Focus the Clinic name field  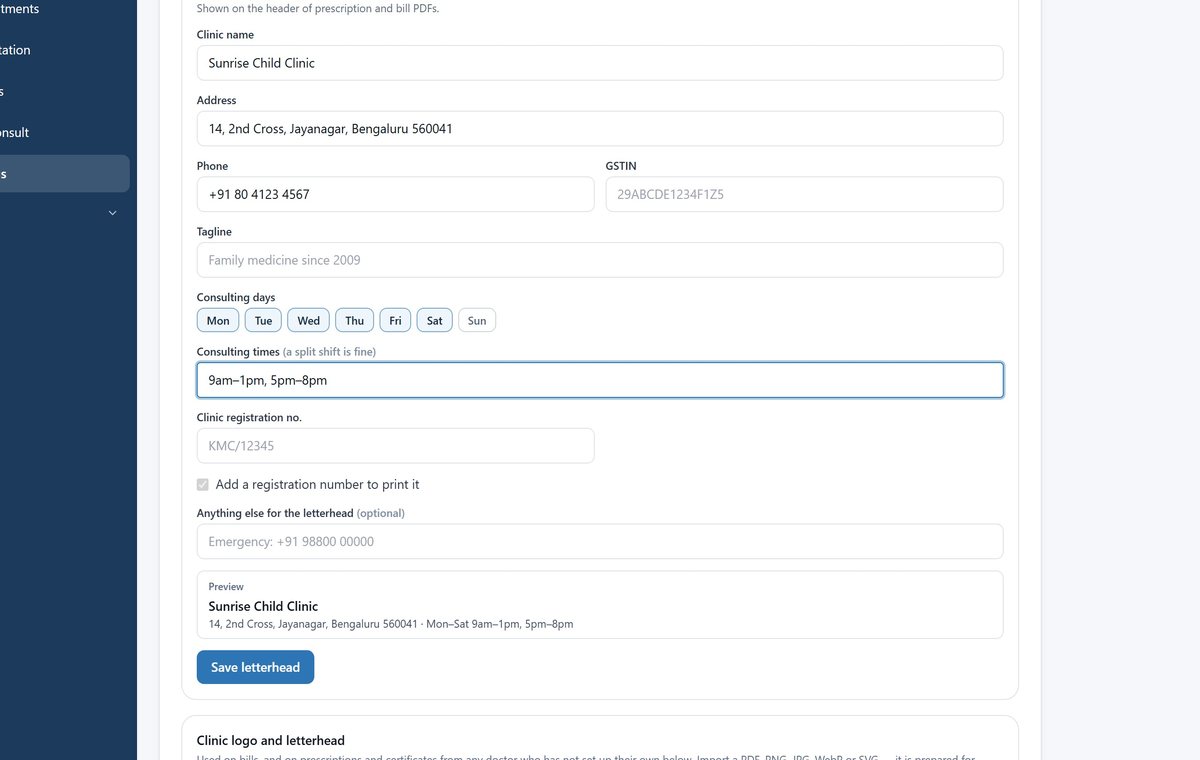pos(600,63)
